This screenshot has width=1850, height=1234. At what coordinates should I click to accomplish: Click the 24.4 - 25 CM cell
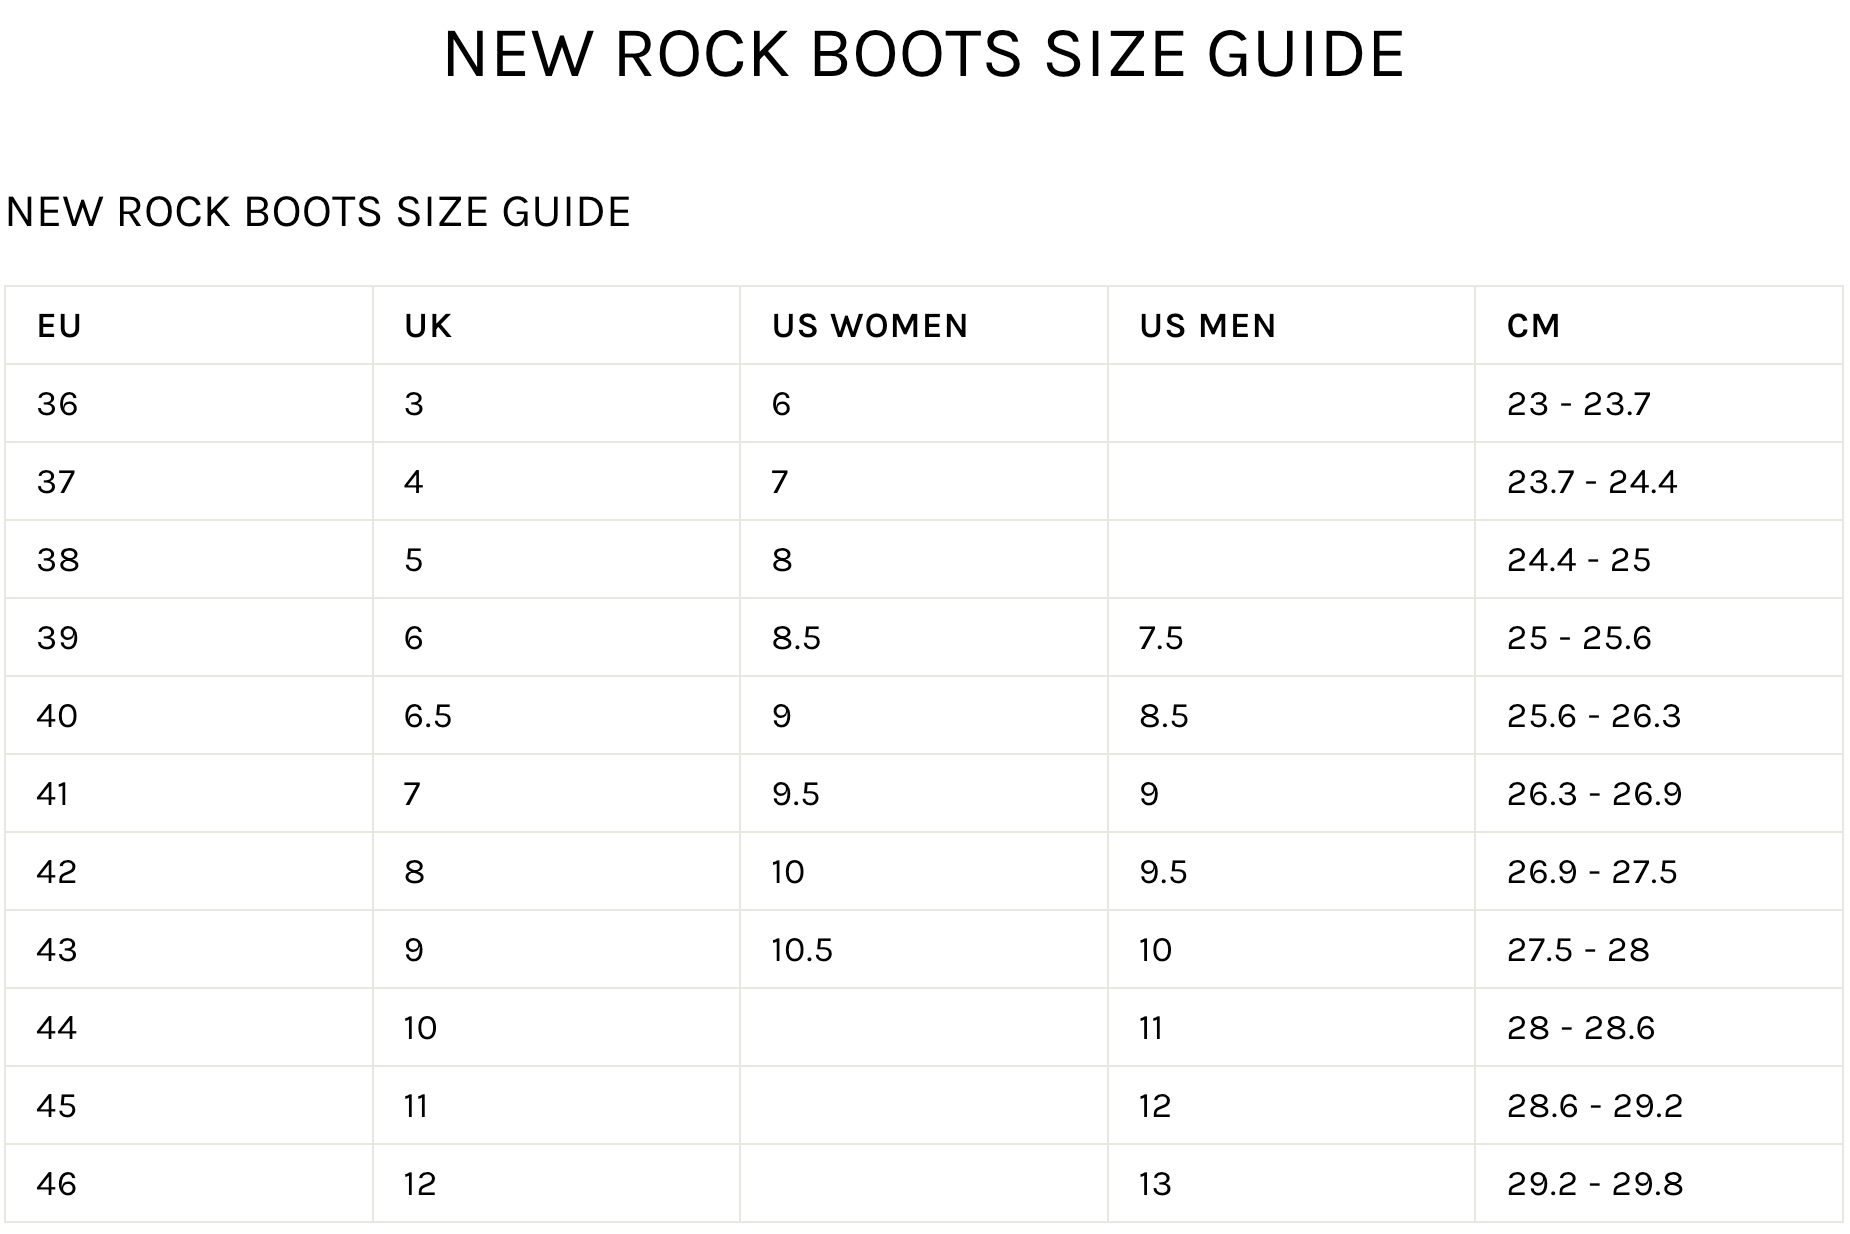[1578, 560]
